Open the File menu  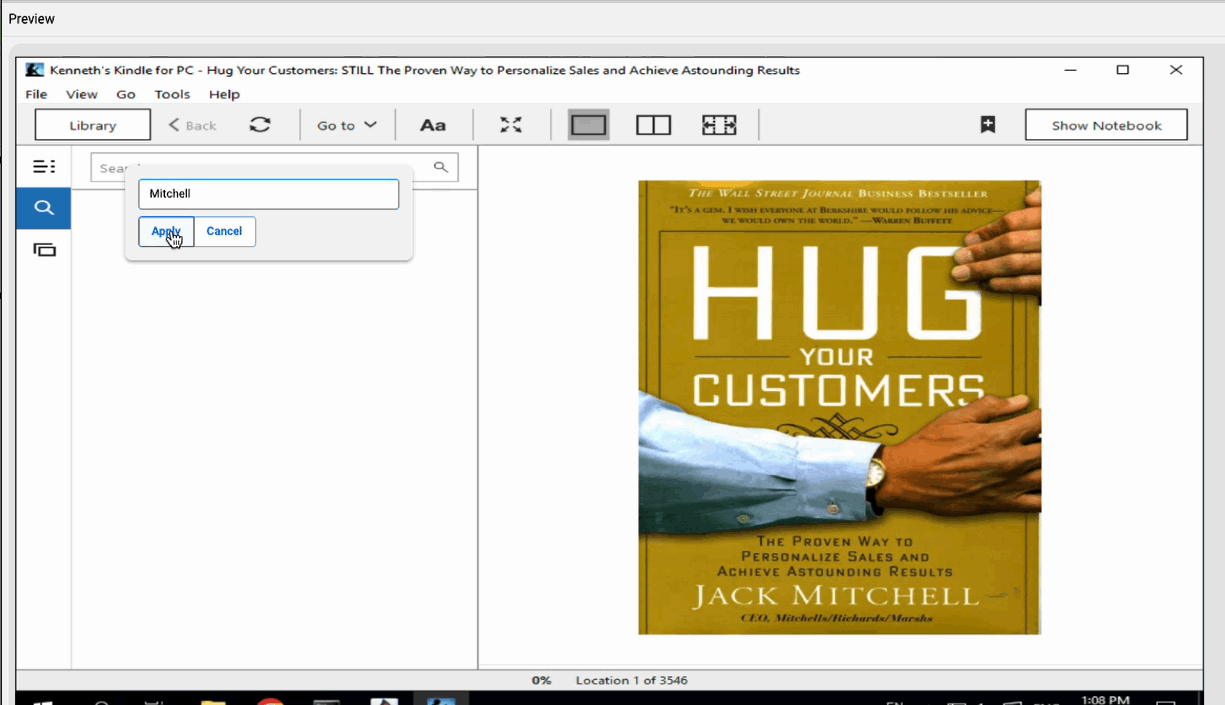(36, 94)
